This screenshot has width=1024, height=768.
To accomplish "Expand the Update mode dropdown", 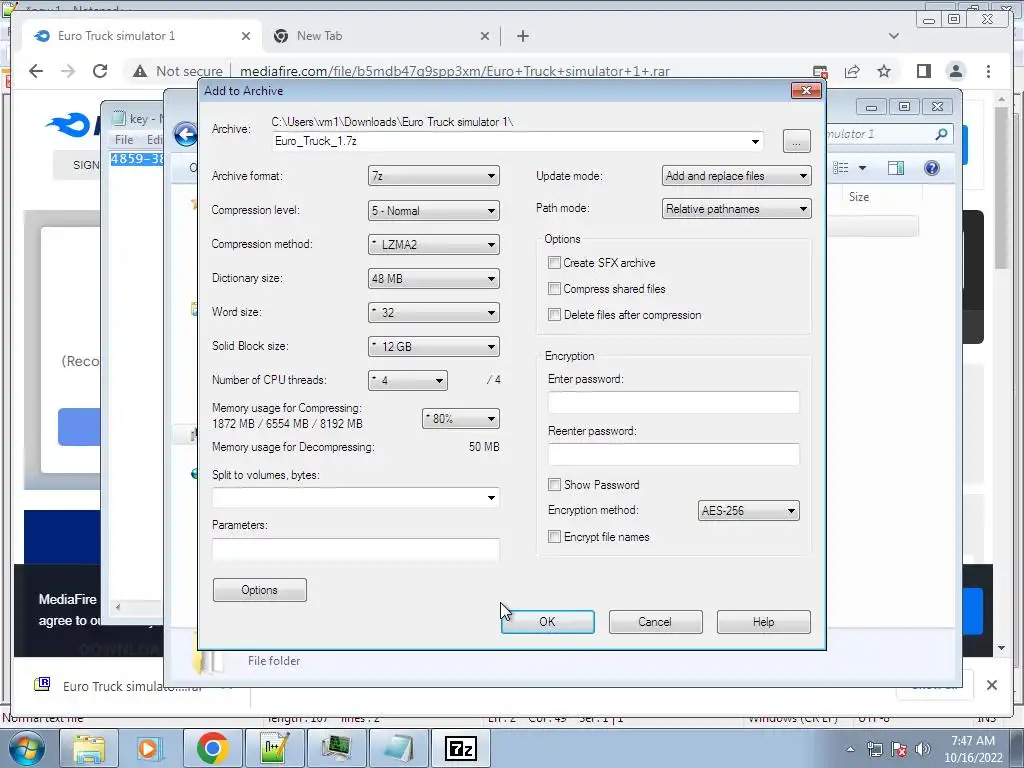I will coord(737,176).
